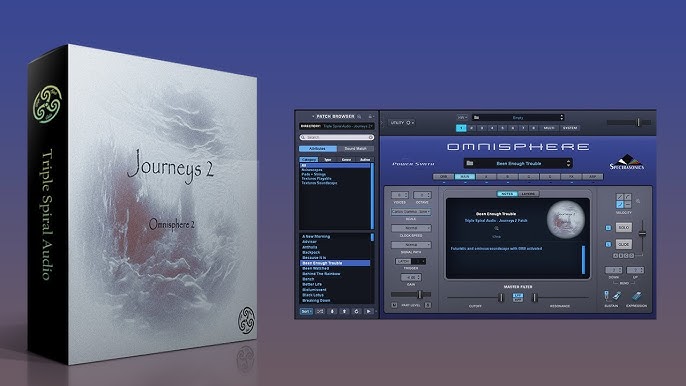
Task: Click the Spectrasonics logo
Action: click(627, 162)
